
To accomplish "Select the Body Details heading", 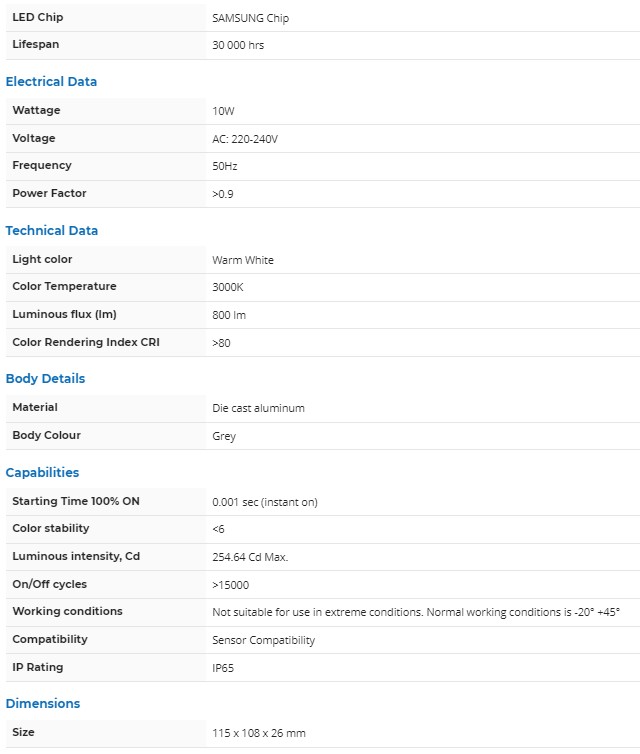I will click(45, 379).
